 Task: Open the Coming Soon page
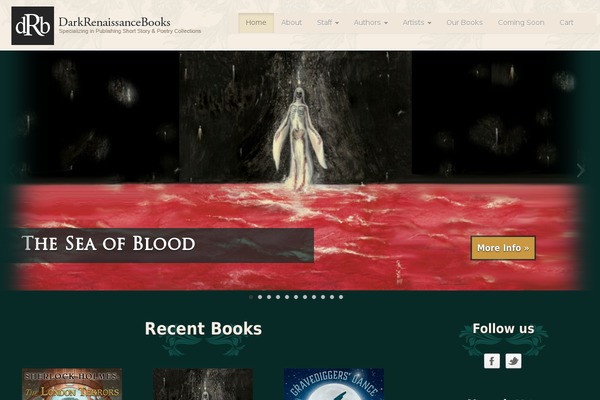click(521, 23)
